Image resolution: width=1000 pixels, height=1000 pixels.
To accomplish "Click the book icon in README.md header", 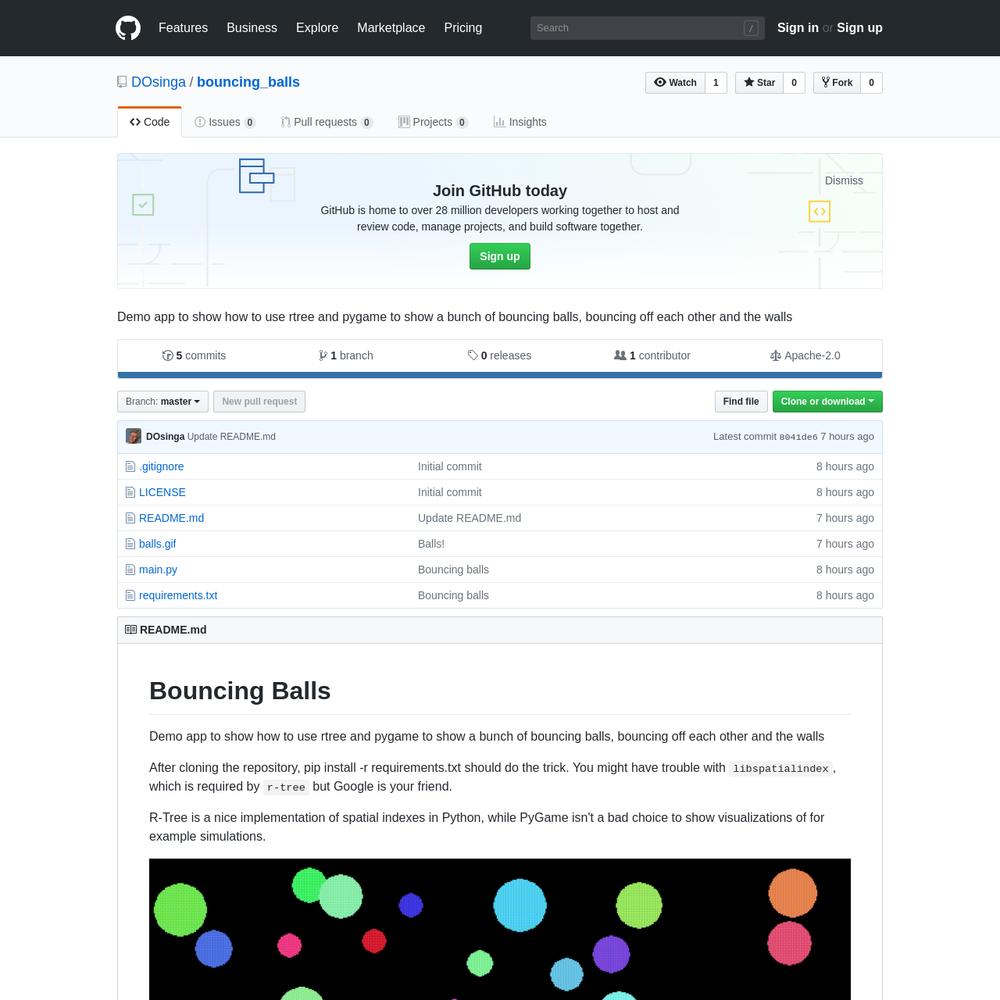I will [x=131, y=629].
